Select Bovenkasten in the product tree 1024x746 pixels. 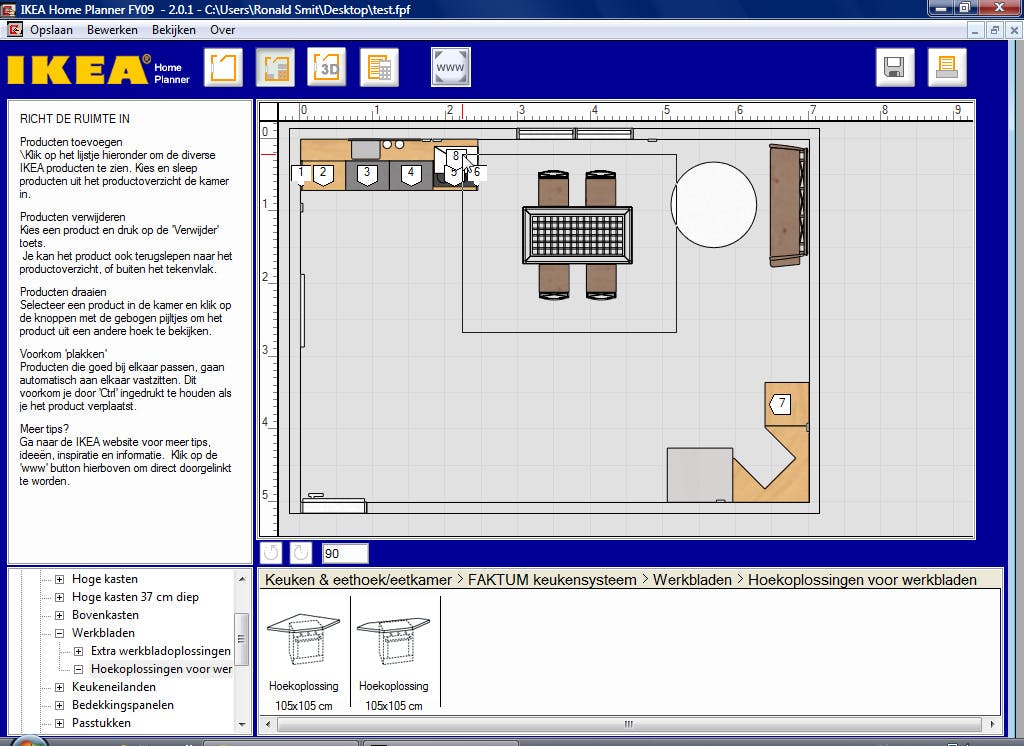(105, 615)
